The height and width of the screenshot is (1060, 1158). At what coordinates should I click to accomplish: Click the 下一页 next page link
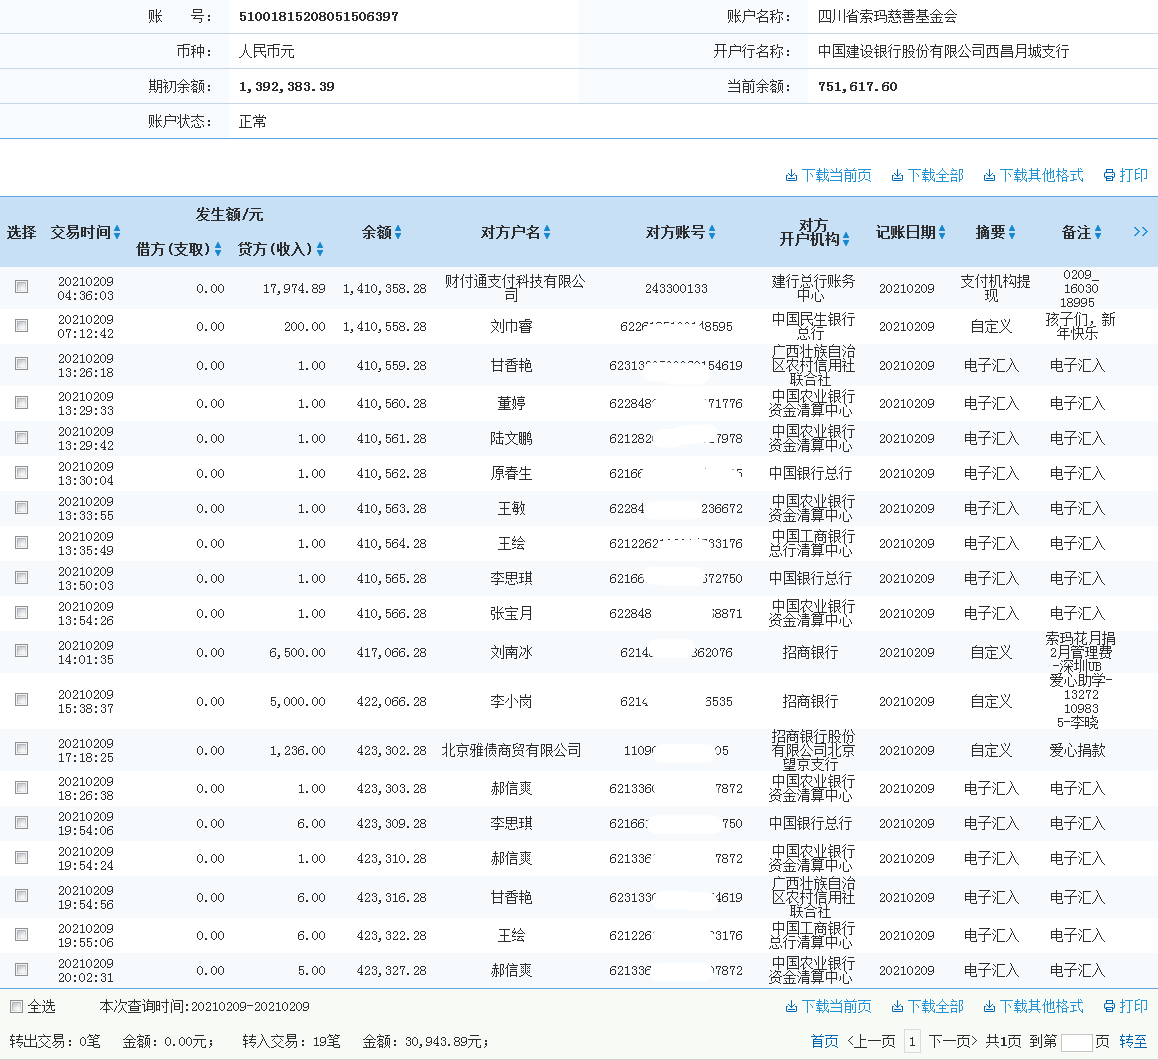953,1042
